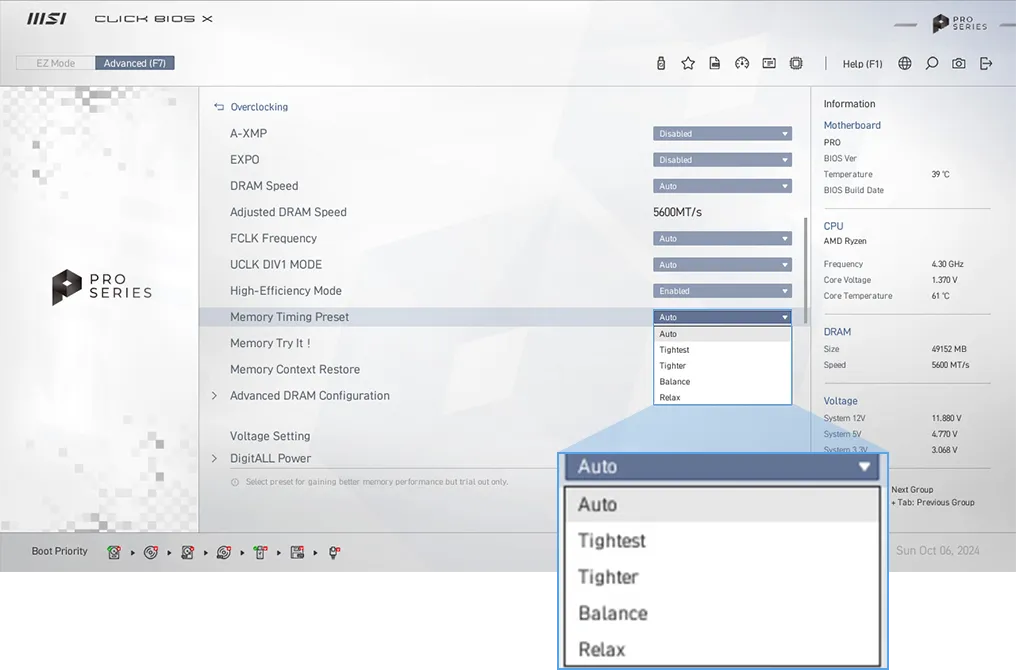Click the 11.880 V System 12V value
Image resolution: width=1016 pixels, height=670 pixels.
(x=946, y=418)
